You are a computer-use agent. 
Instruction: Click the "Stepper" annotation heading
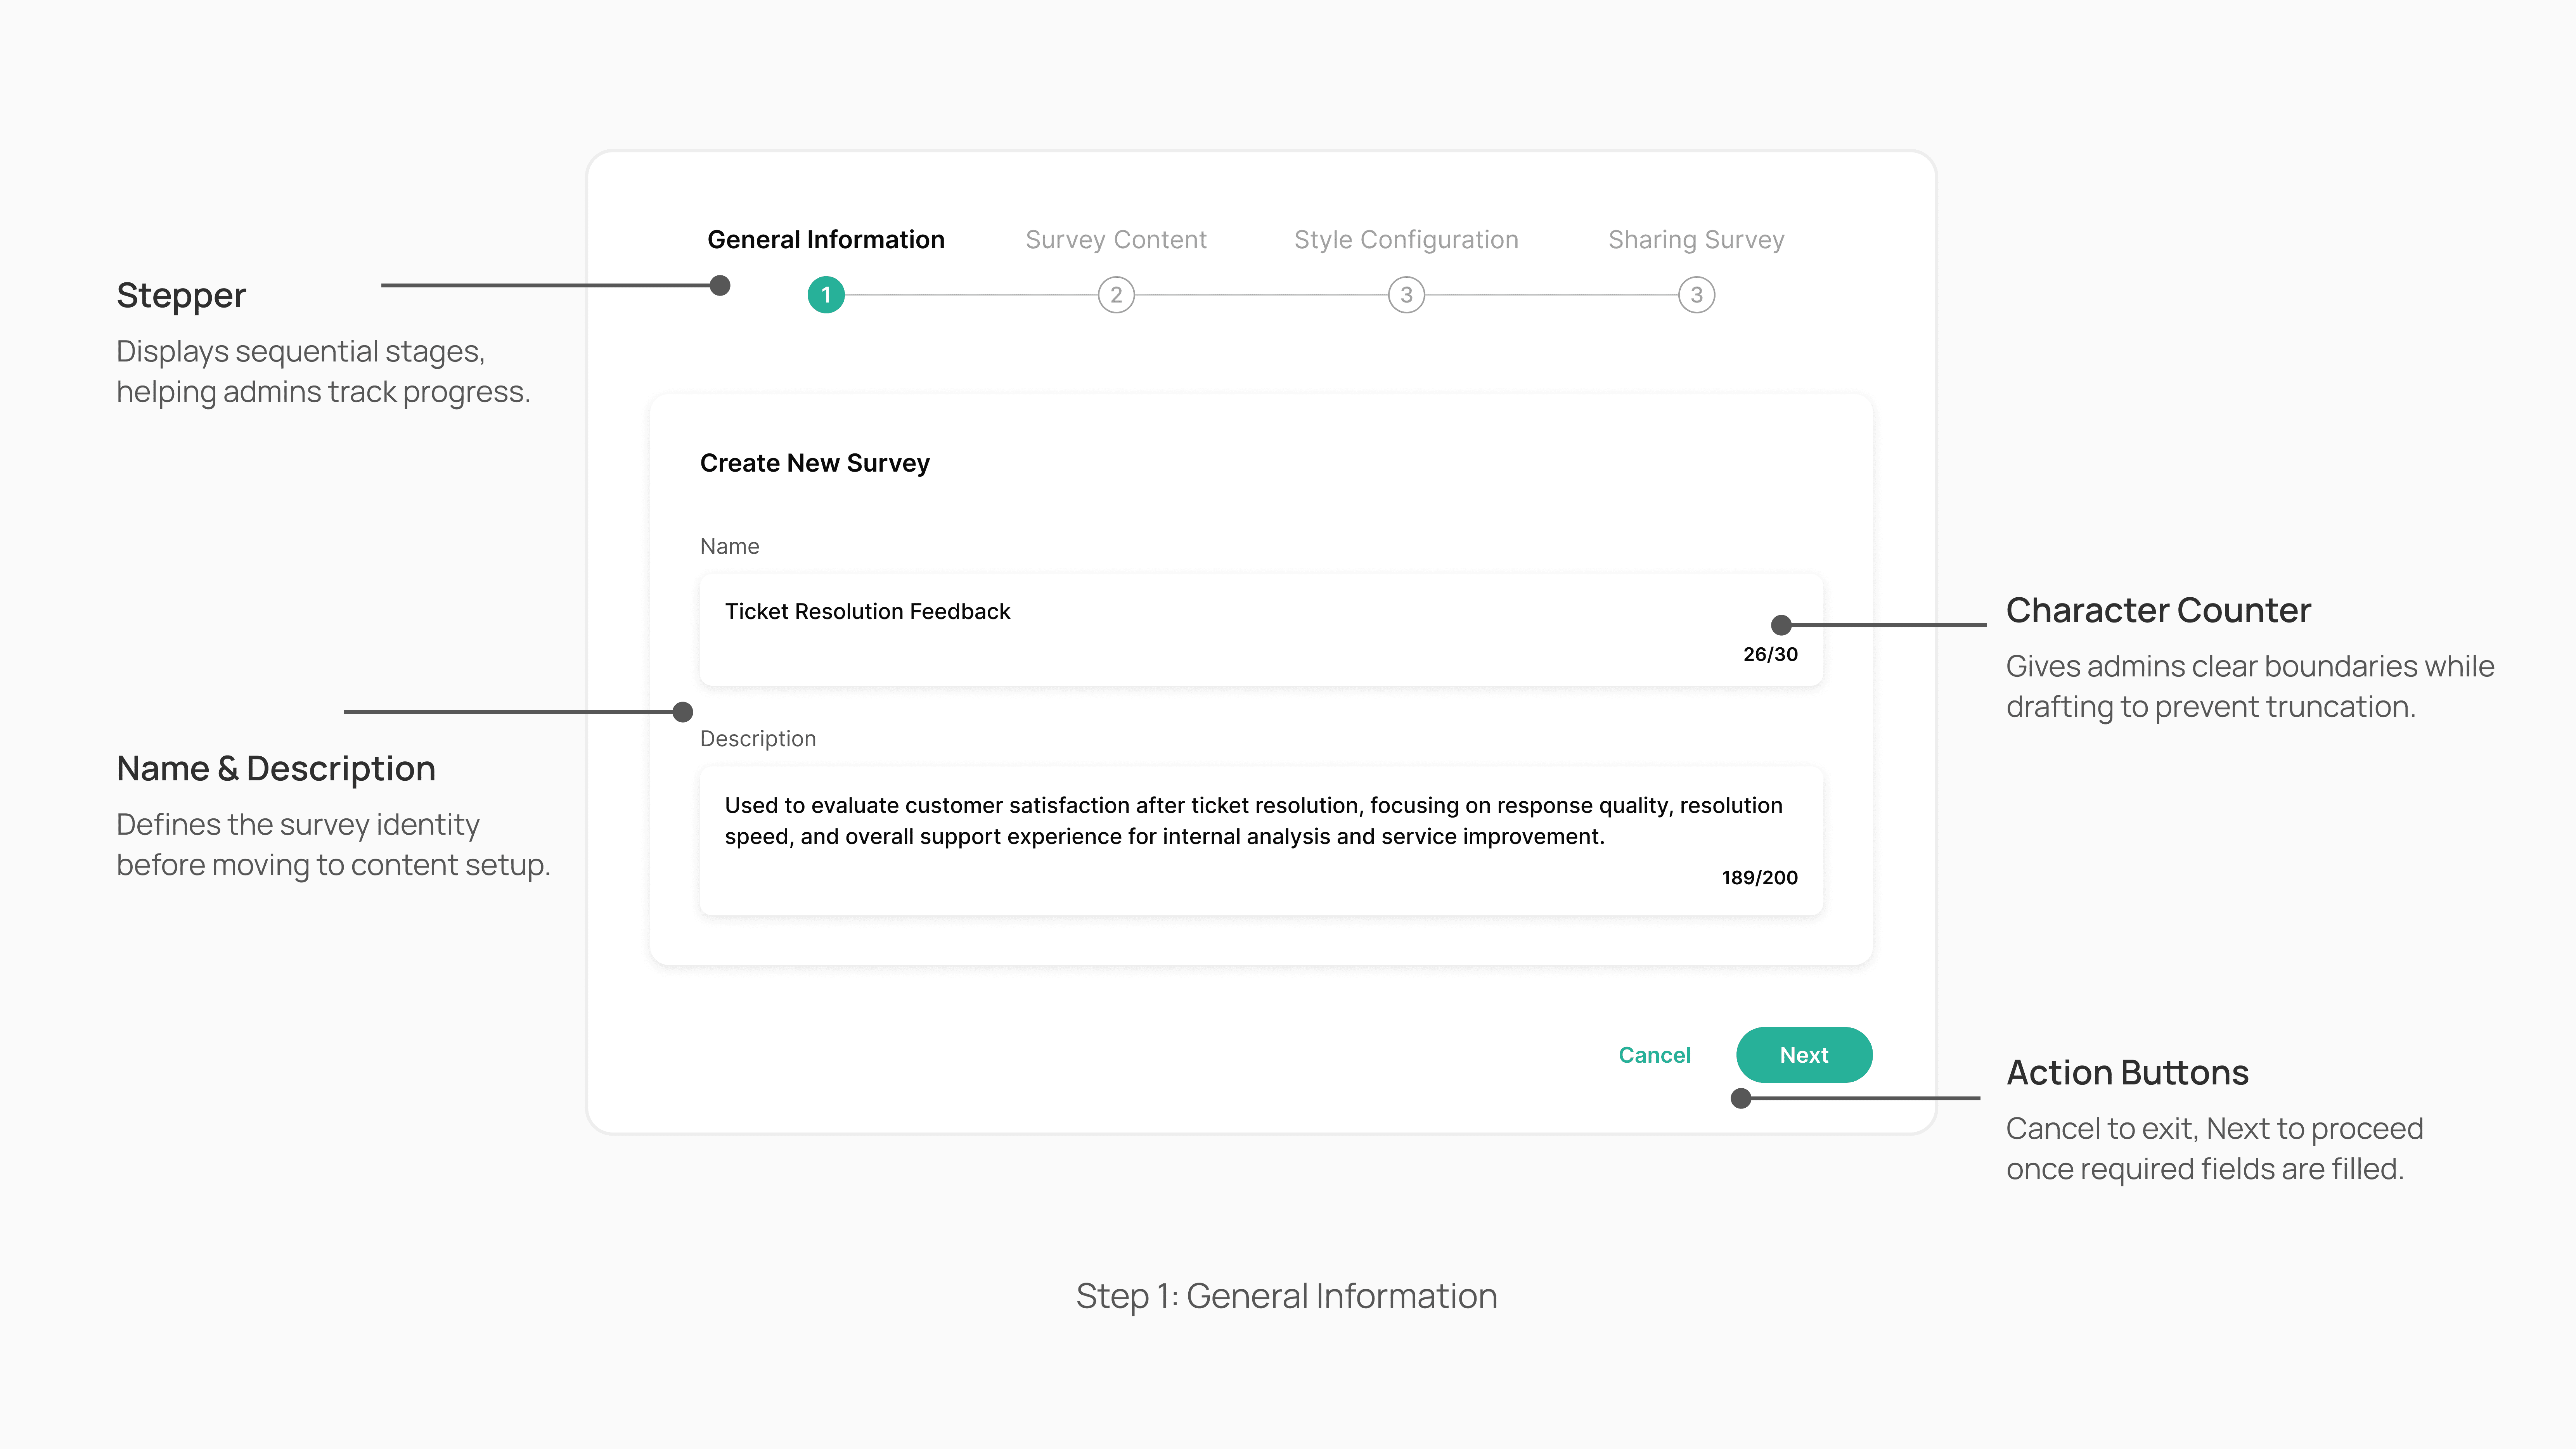tap(181, 296)
